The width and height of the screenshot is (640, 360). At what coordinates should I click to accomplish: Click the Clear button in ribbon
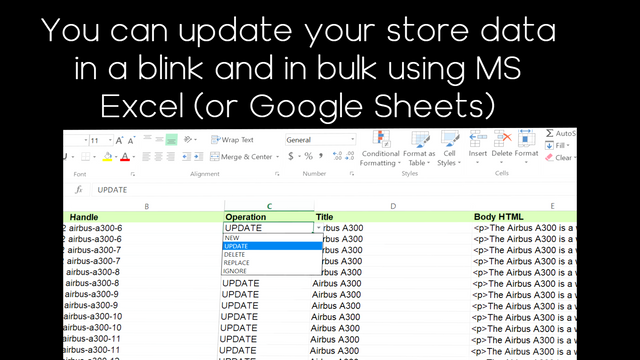tap(560, 158)
